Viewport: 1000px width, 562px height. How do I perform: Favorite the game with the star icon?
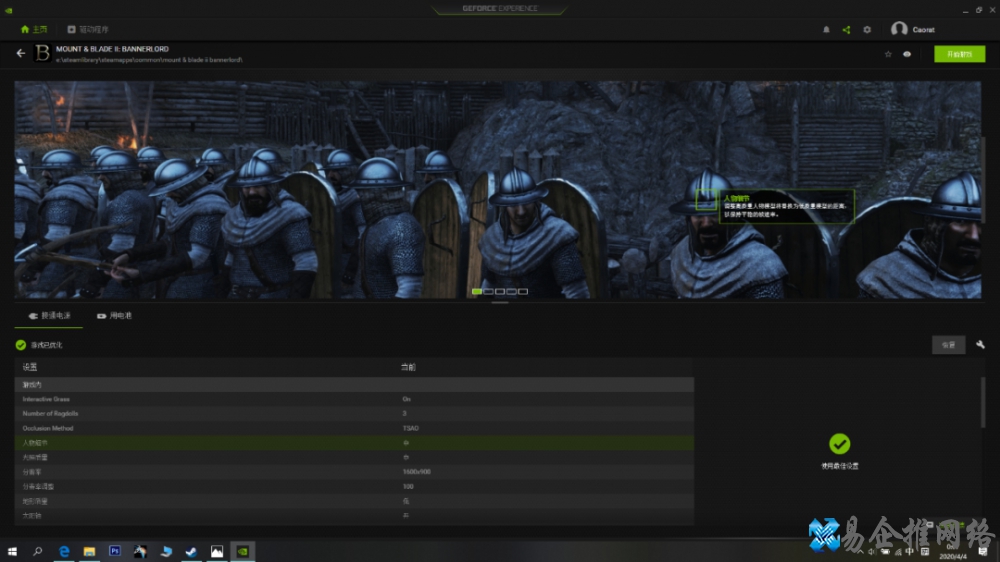888,54
